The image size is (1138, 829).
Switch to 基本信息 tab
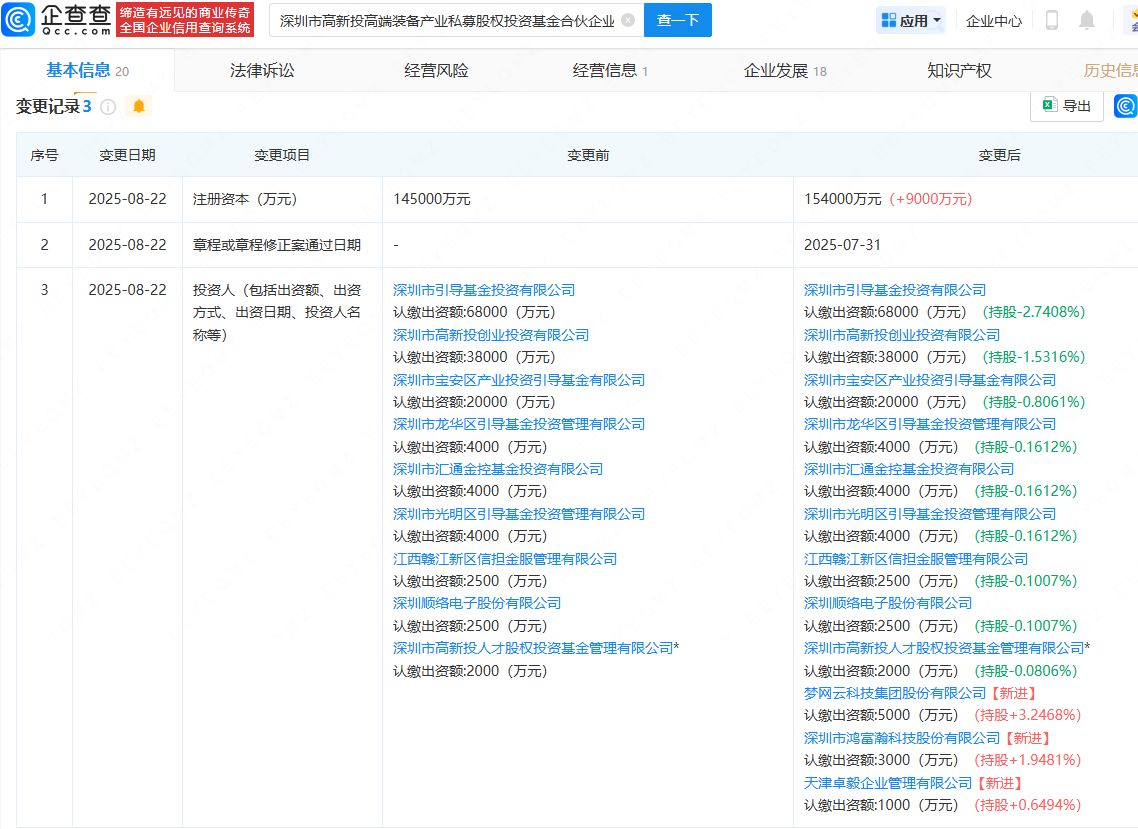point(87,70)
